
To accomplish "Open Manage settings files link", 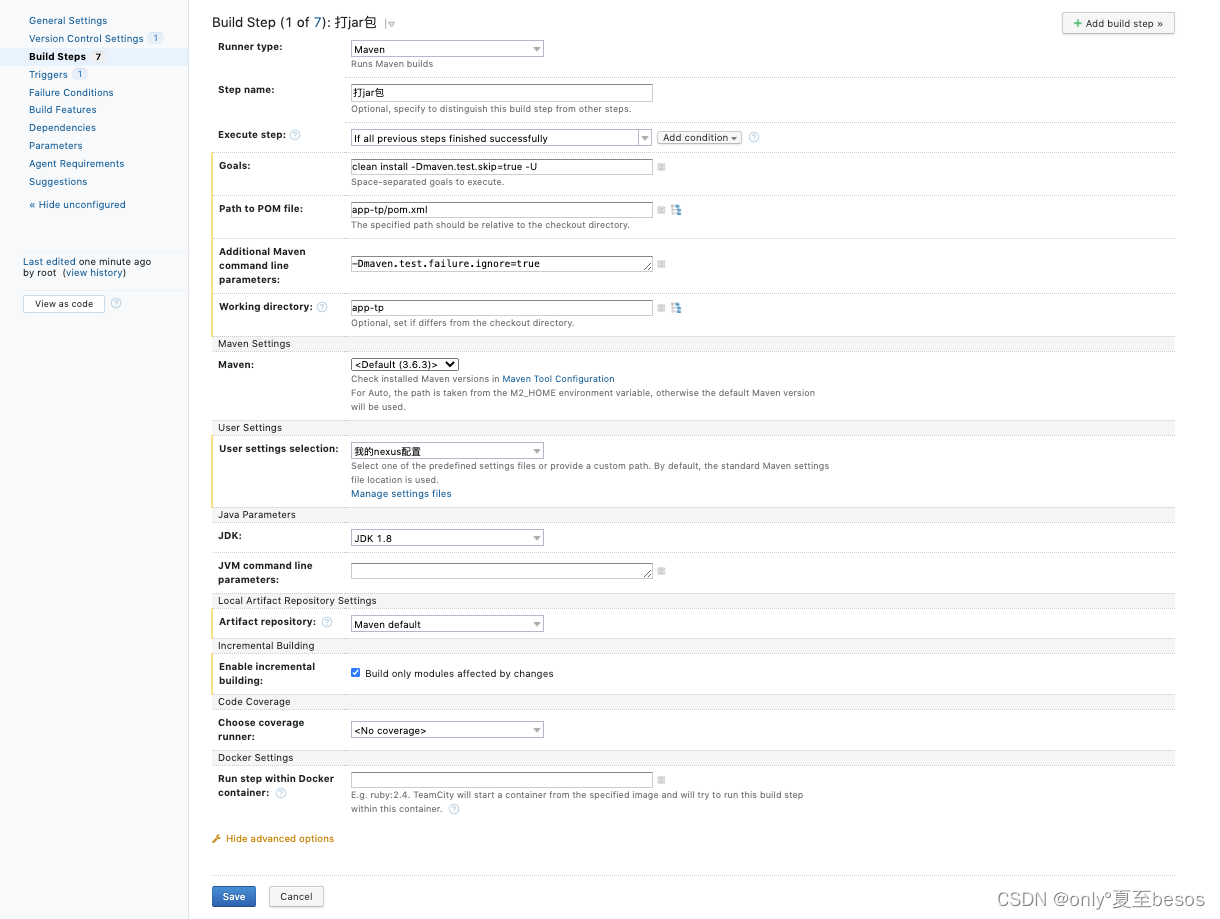I will 401,494.
